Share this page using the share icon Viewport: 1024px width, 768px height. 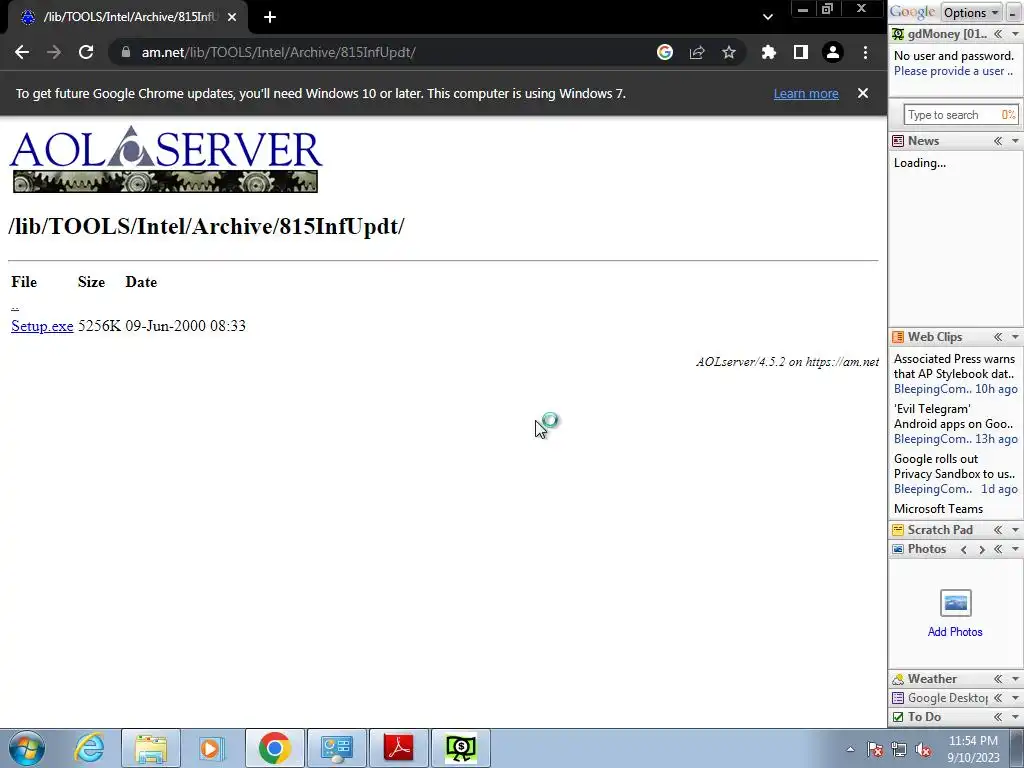697,52
